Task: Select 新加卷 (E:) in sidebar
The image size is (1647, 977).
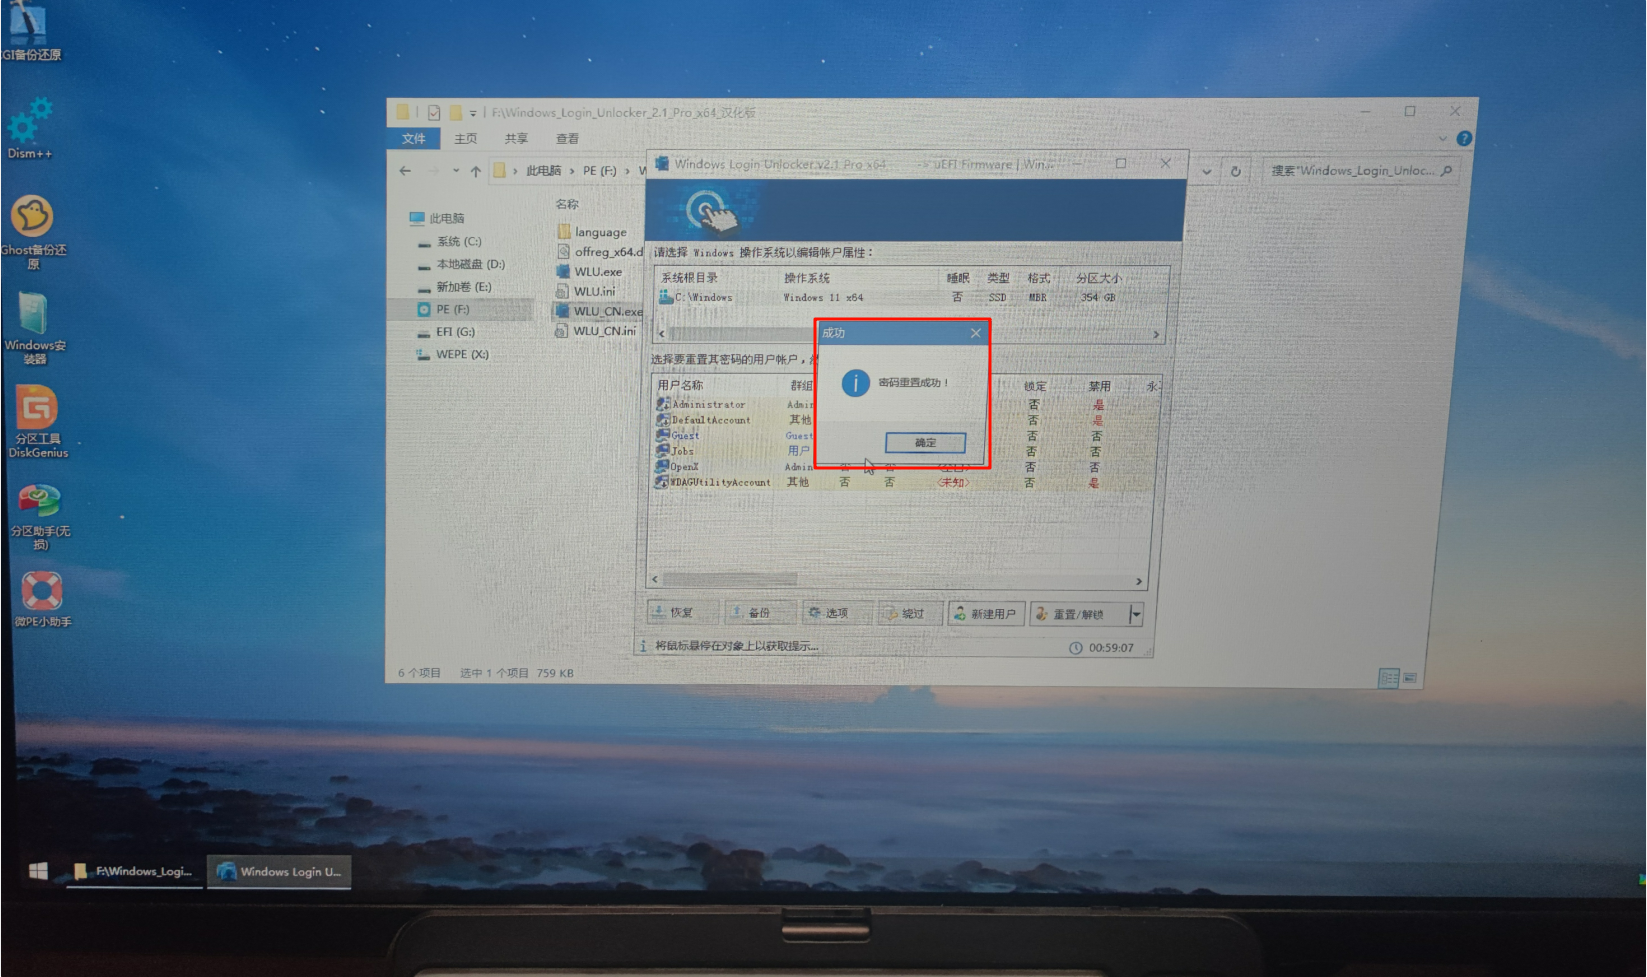Action: coord(455,286)
